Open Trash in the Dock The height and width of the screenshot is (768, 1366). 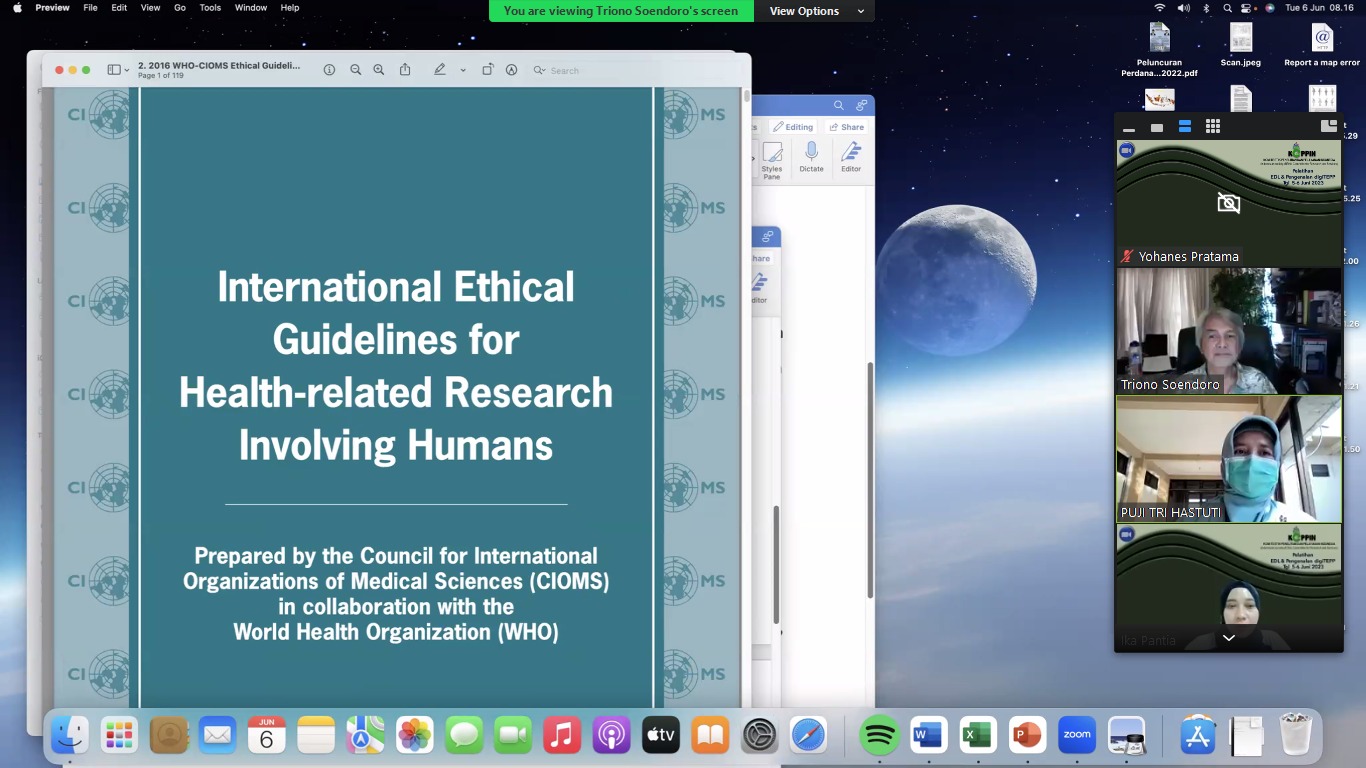pyautogui.click(x=1296, y=736)
